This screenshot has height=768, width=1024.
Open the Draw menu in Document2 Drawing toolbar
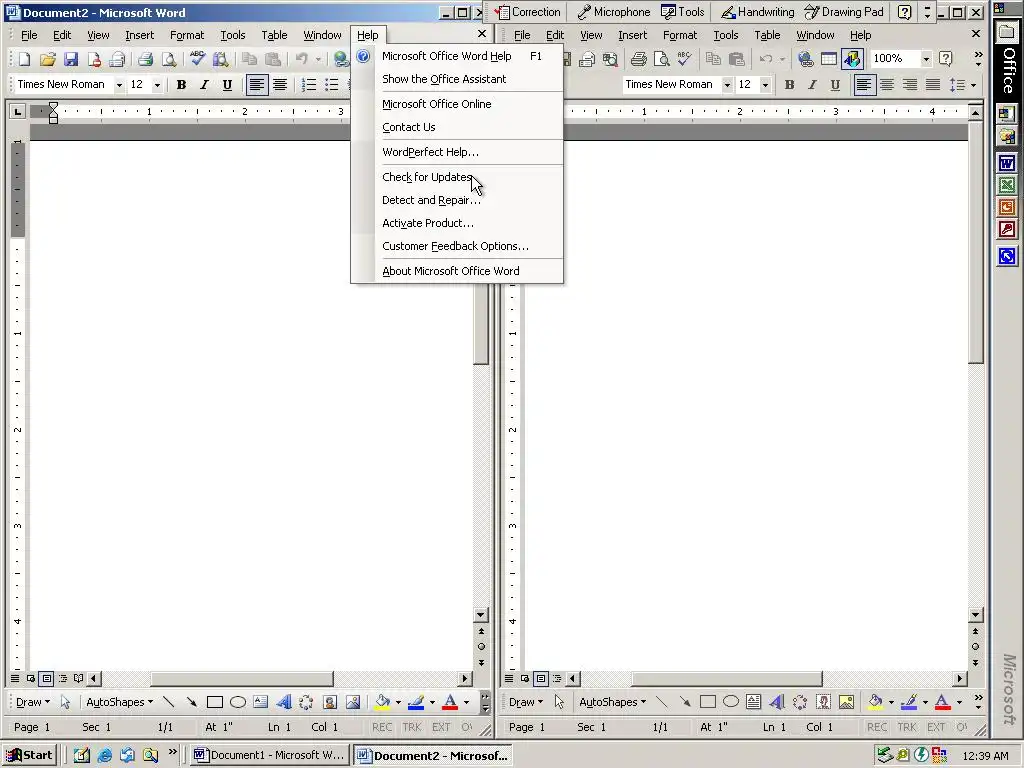tap(33, 702)
